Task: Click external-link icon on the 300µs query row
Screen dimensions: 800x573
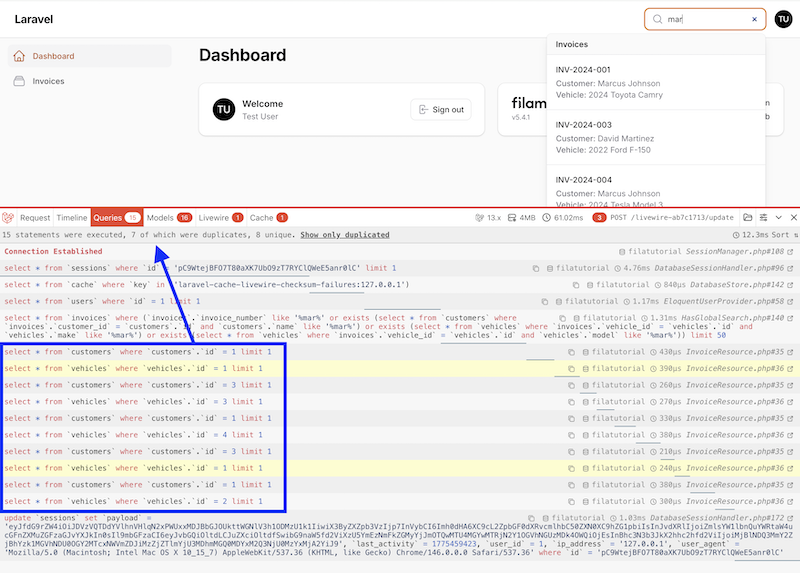Action: pos(790,502)
